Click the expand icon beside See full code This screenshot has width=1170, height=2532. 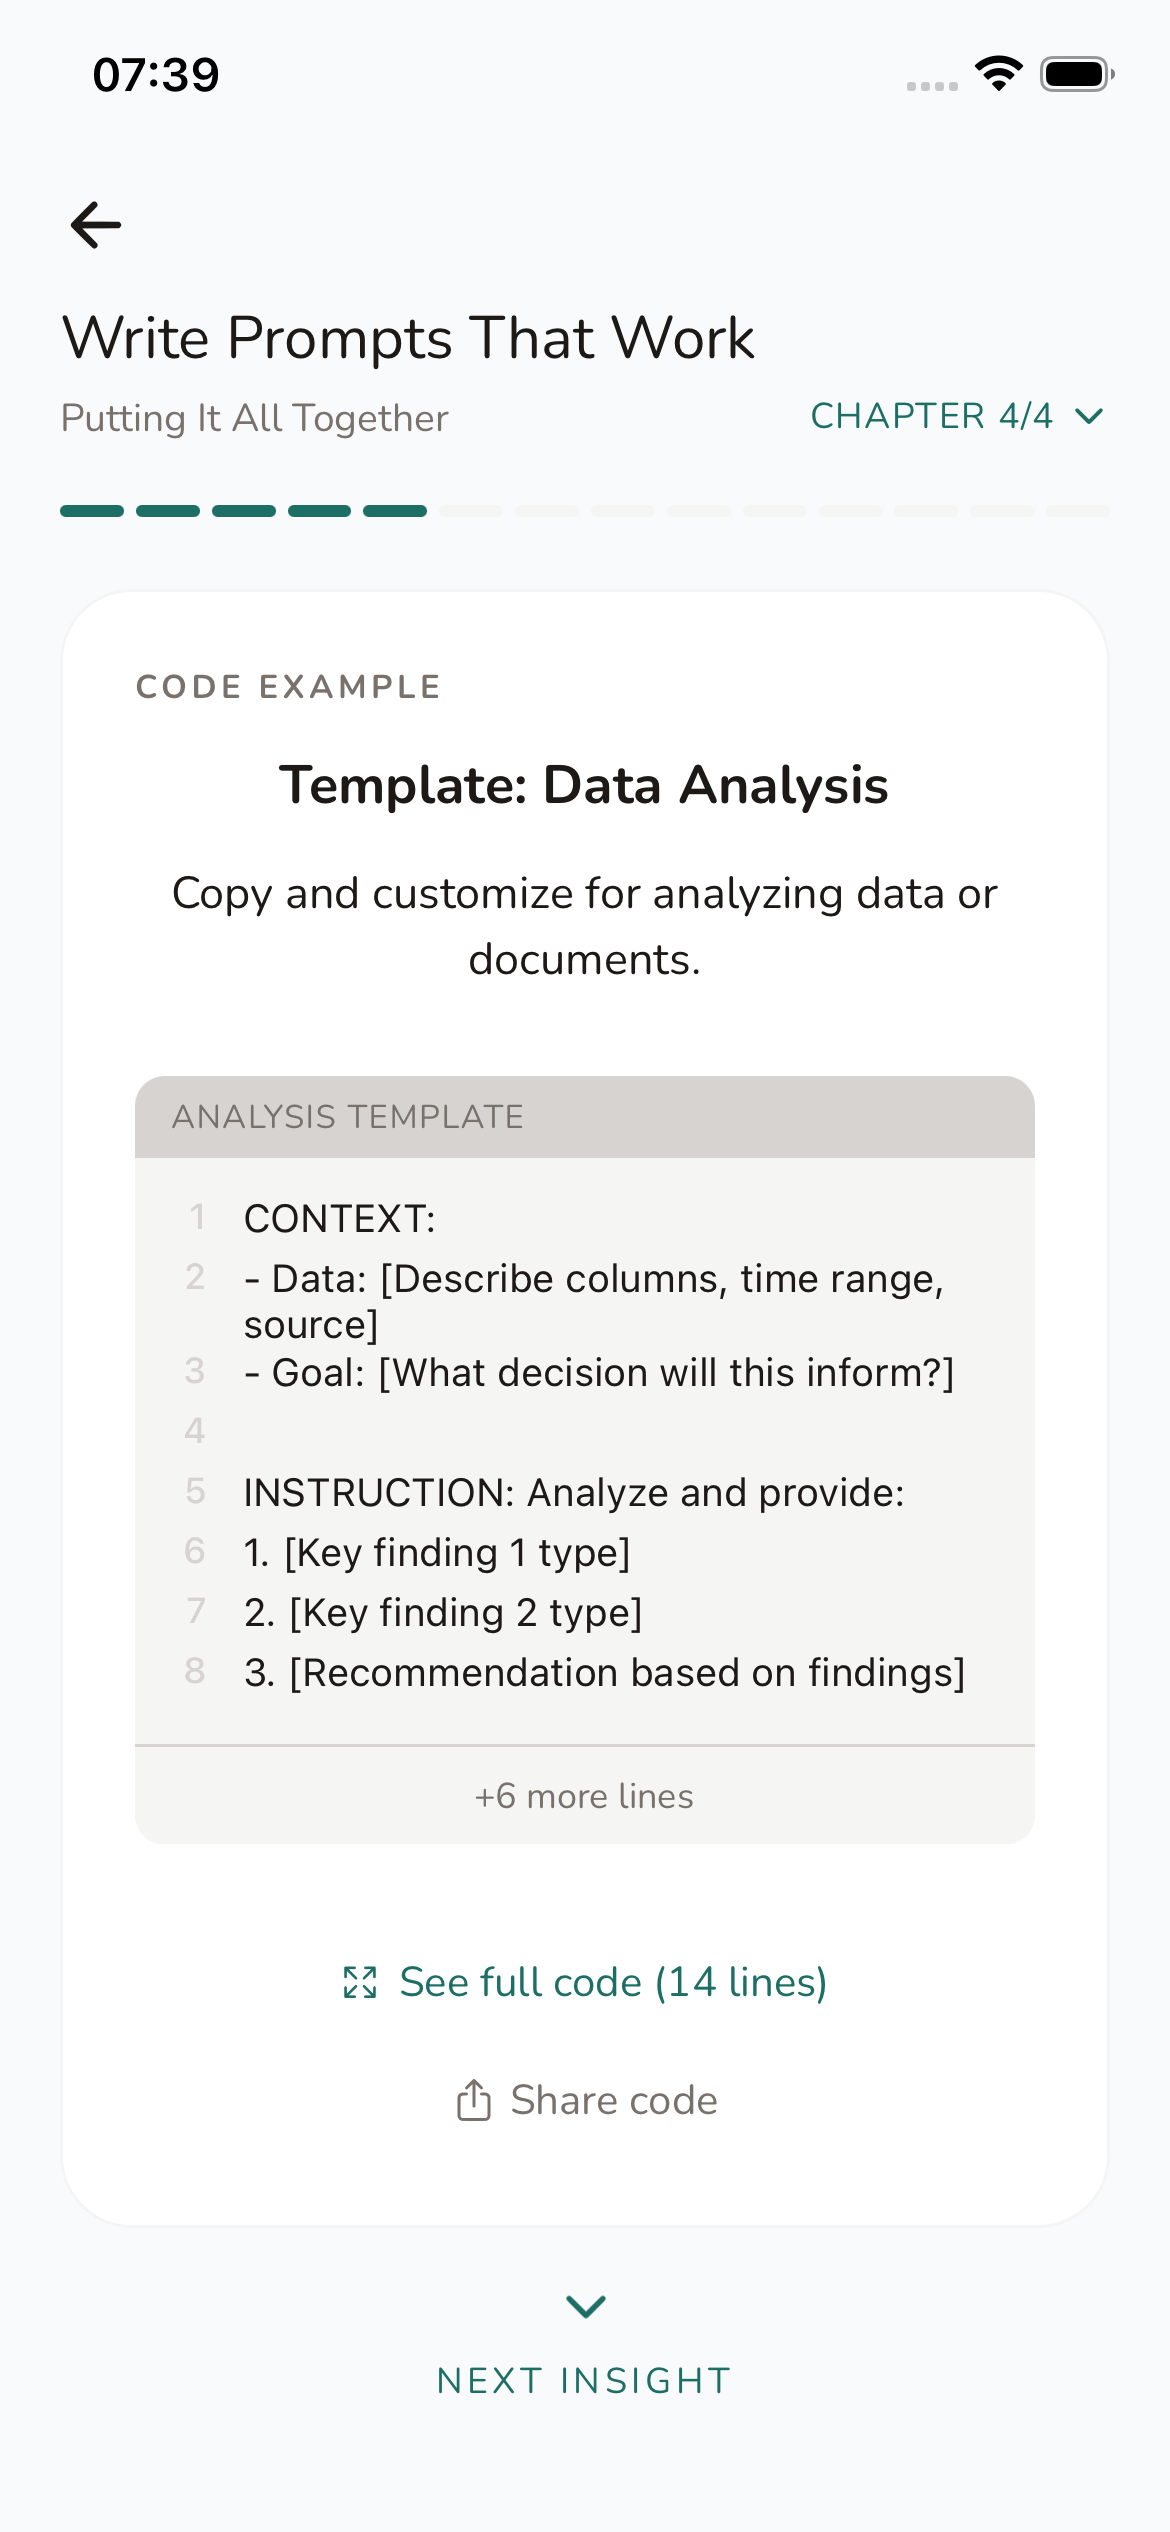pos(360,1982)
